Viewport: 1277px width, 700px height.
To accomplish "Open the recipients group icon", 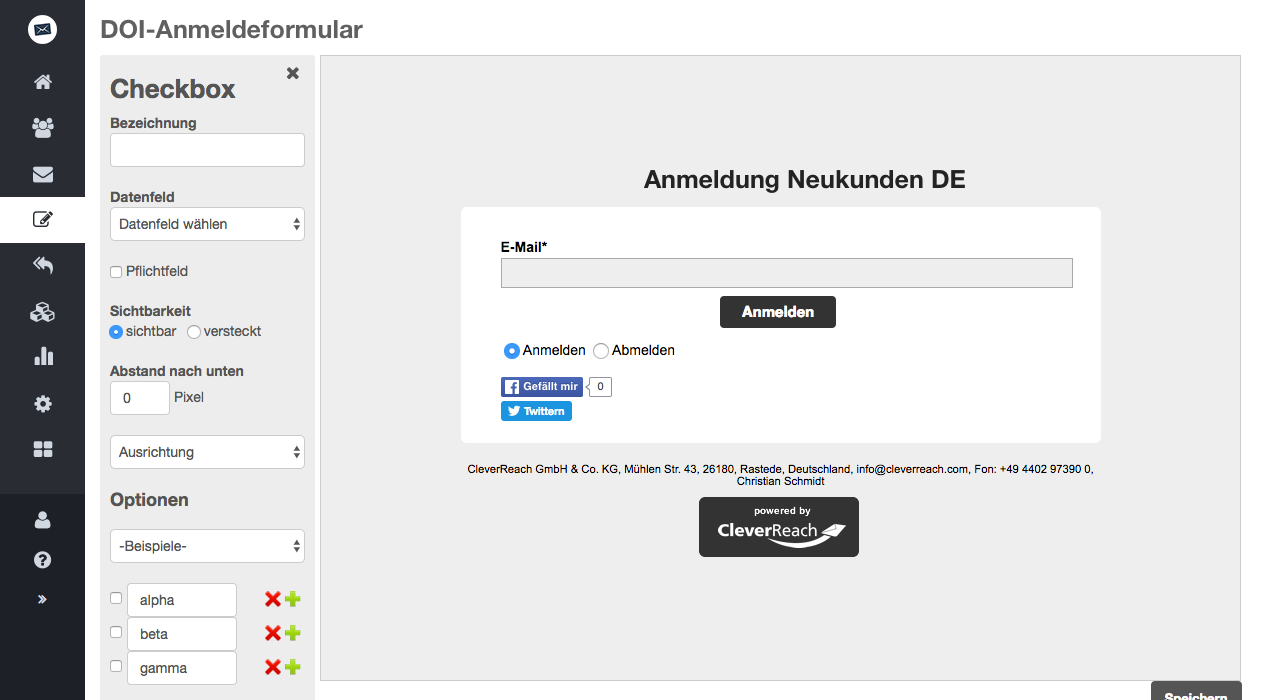I will click(42, 128).
